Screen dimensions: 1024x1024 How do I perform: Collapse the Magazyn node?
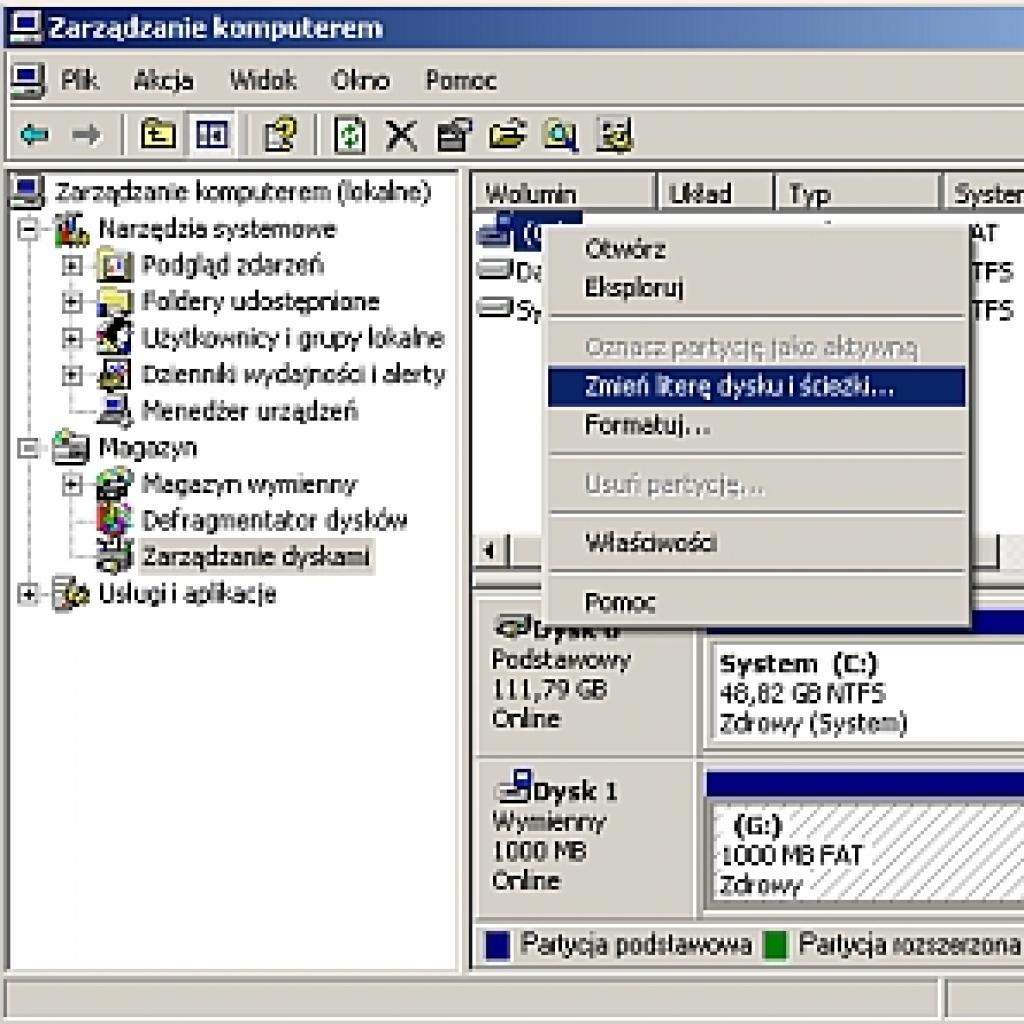pyautogui.click(x=28, y=448)
